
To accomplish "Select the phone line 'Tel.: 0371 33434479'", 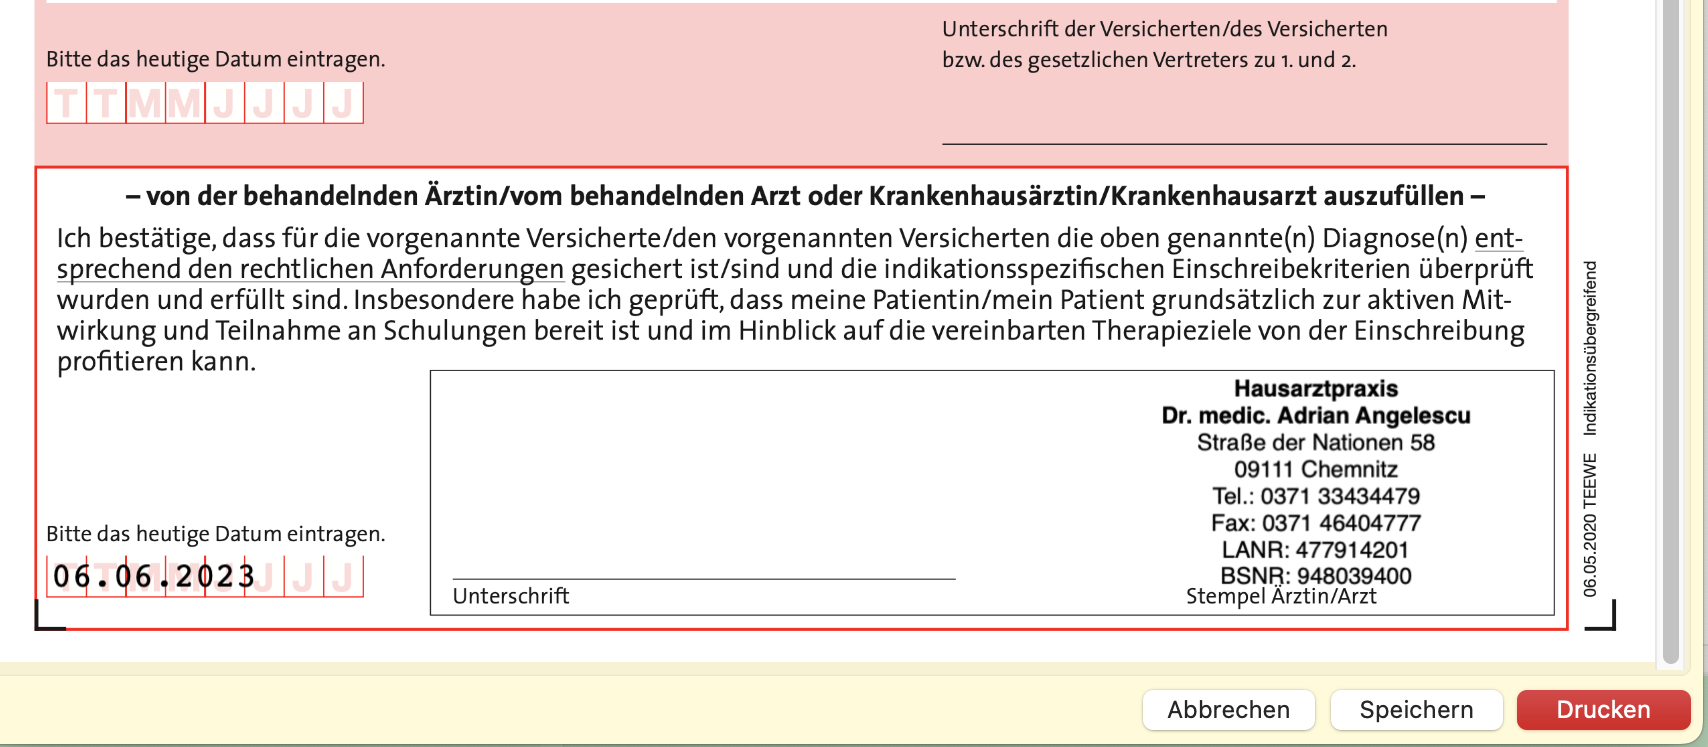I will 1316,496.
